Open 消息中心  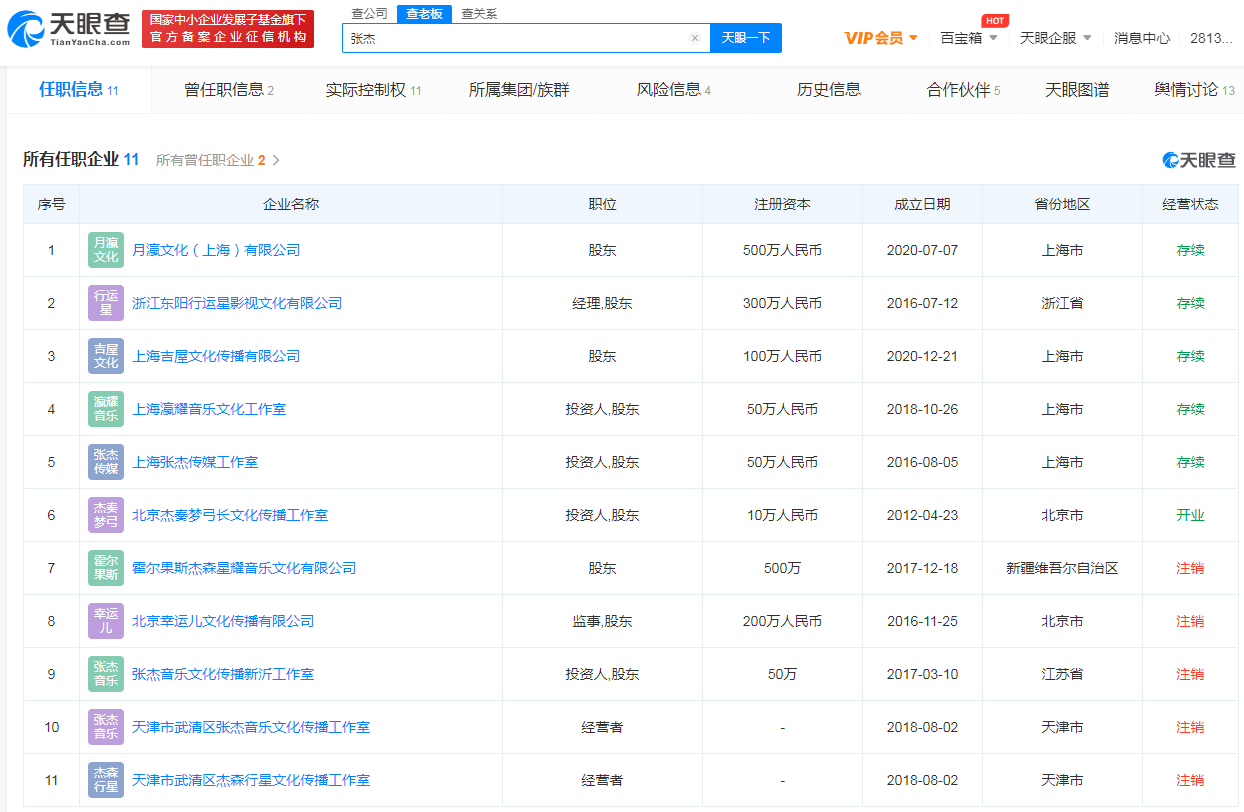point(1142,38)
